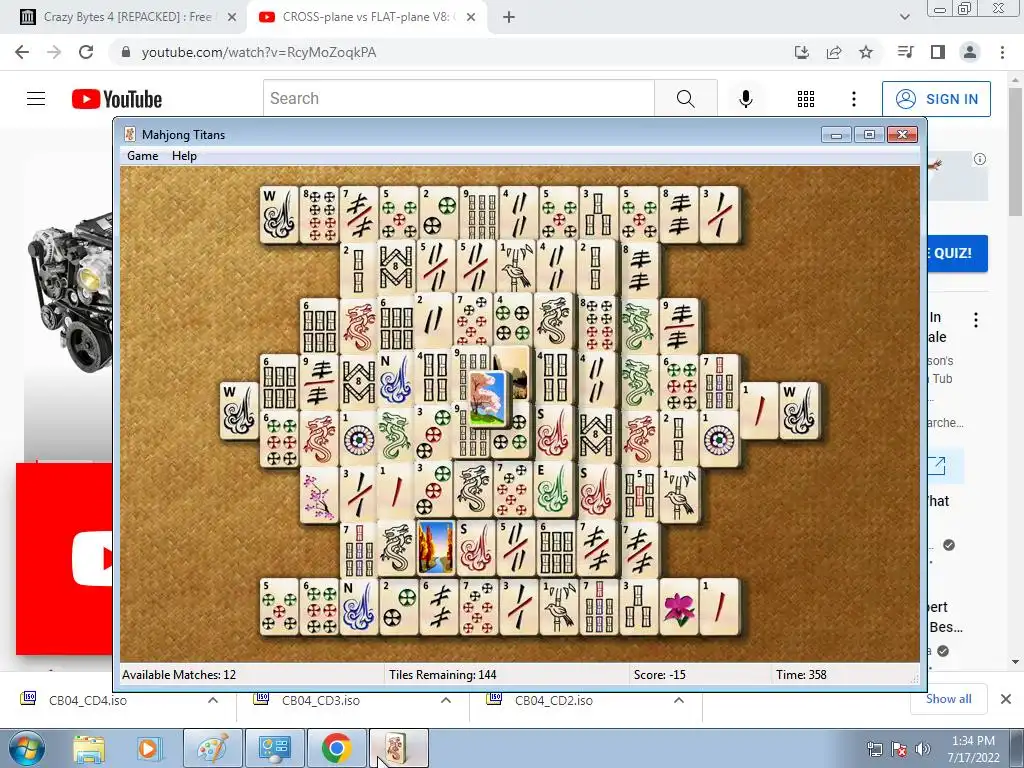Select the 3 bamboo tile at top-right corner
Image resolution: width=1024 pixels, height=768 pixels.
point(720,215)
